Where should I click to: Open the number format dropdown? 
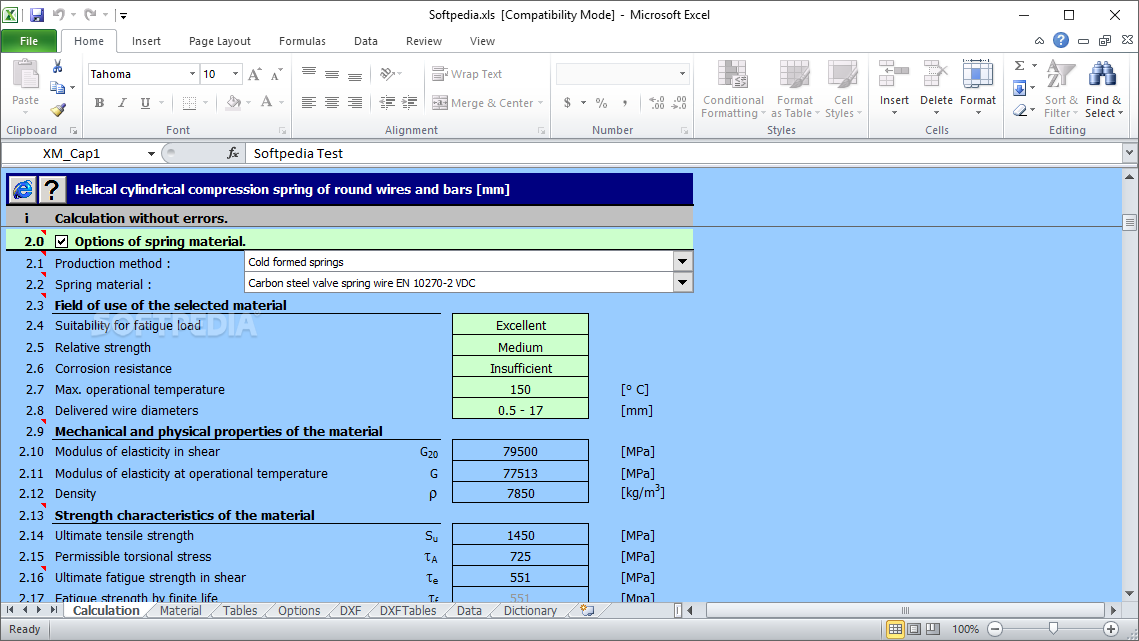pyautogui.click(x=682, y=74)
